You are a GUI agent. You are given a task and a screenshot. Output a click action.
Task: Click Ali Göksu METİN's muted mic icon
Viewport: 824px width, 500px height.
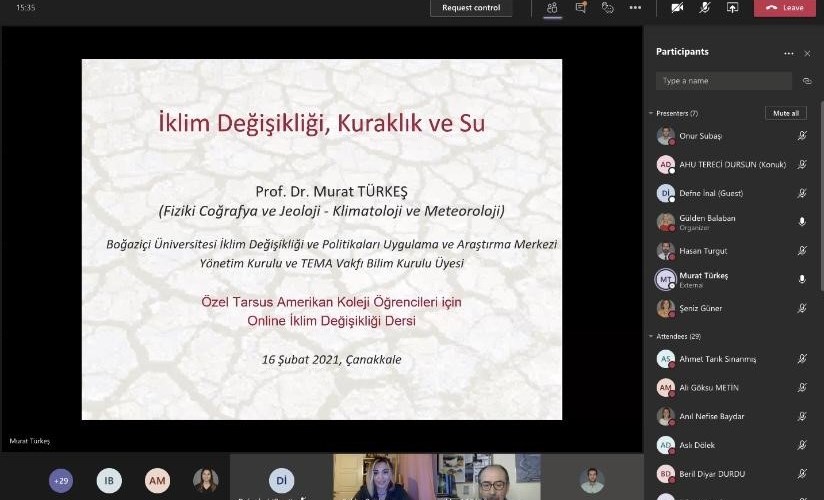802,387
